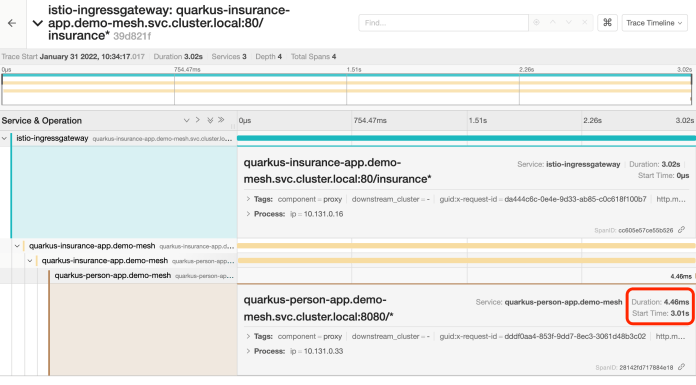Collapse the istio-ingressgateway span row
696x385 pixels.
[4, 139]
